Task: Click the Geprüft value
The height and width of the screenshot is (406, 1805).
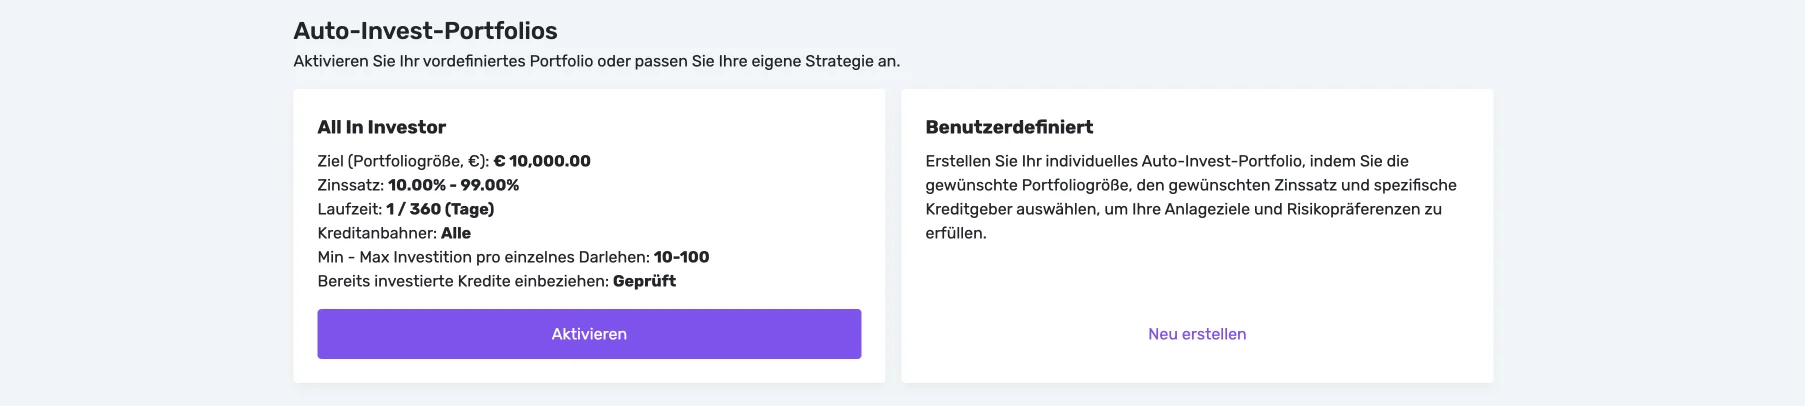Action: point(644,281)
